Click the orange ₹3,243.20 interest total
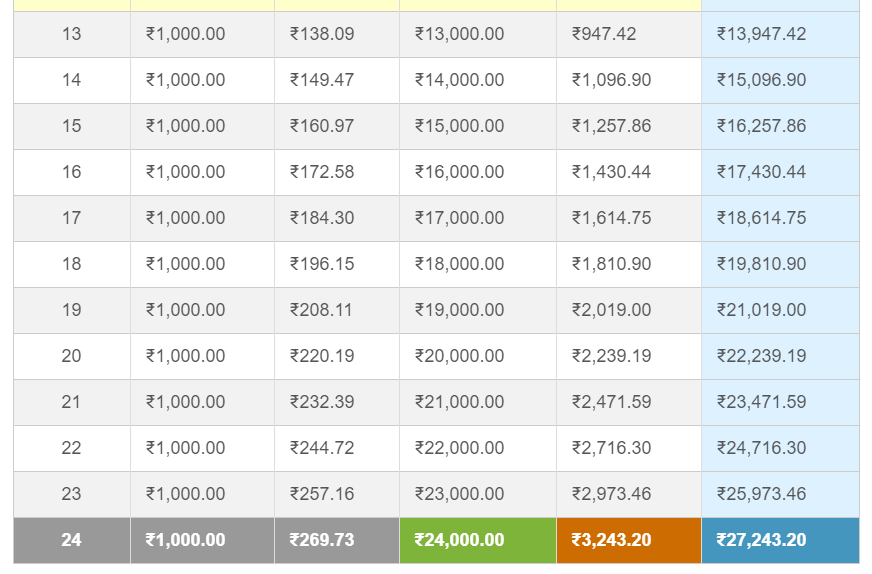 coord(629,541)
